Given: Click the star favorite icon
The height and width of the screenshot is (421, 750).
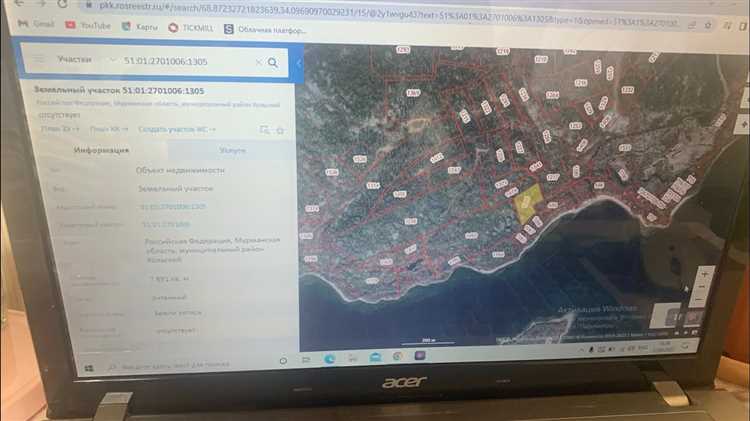Looking at the screenshot, I should point(280,130).
